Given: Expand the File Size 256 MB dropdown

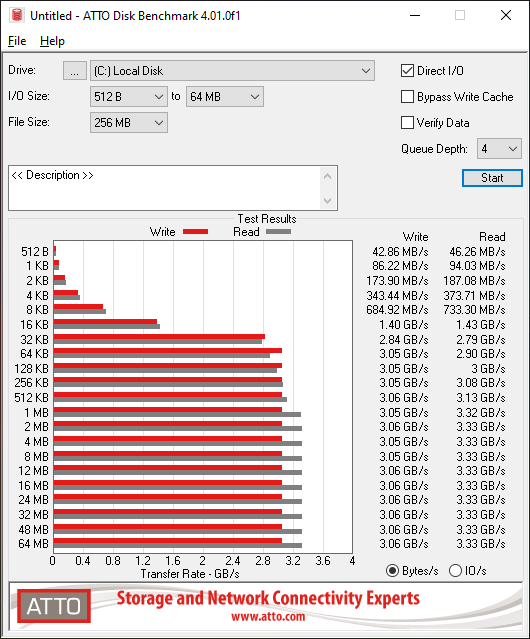Looking at the screenshot, I should (x=129, y=123).
